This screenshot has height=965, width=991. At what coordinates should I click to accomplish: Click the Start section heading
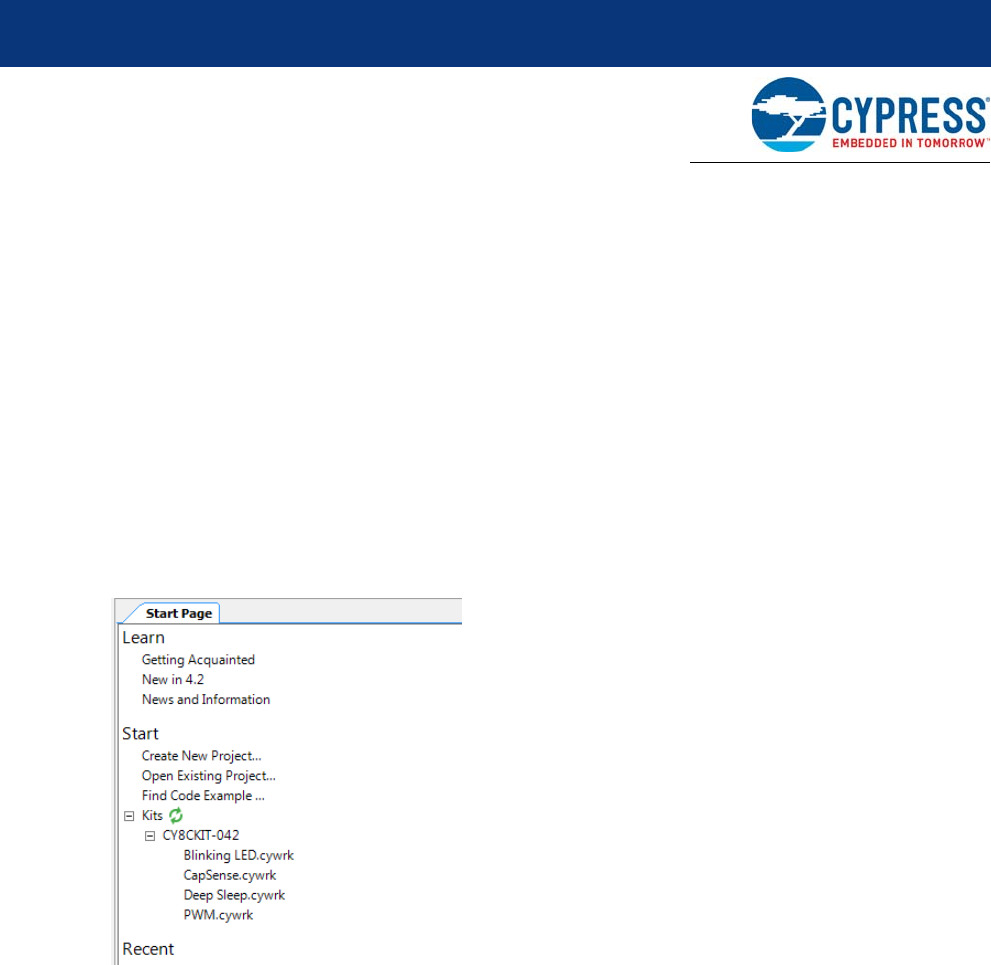(140, 734)
